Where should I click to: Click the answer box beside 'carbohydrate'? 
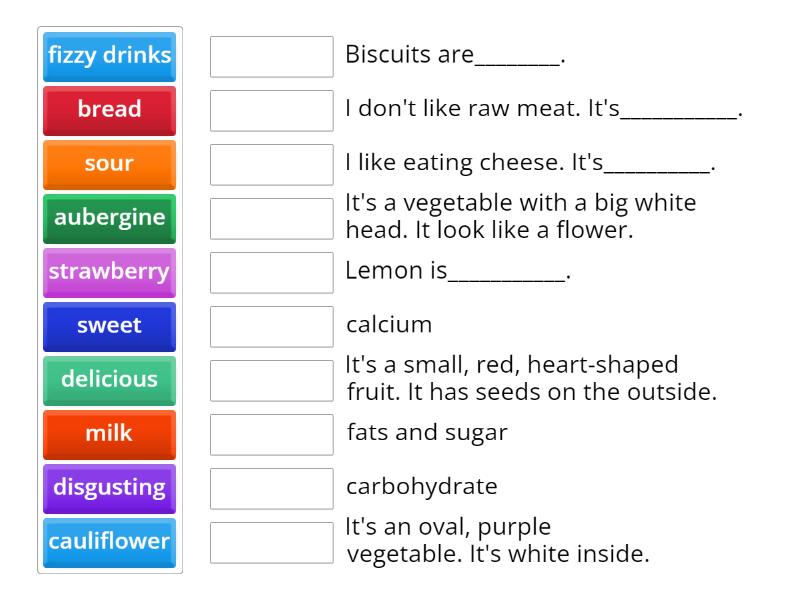[272, 487]
